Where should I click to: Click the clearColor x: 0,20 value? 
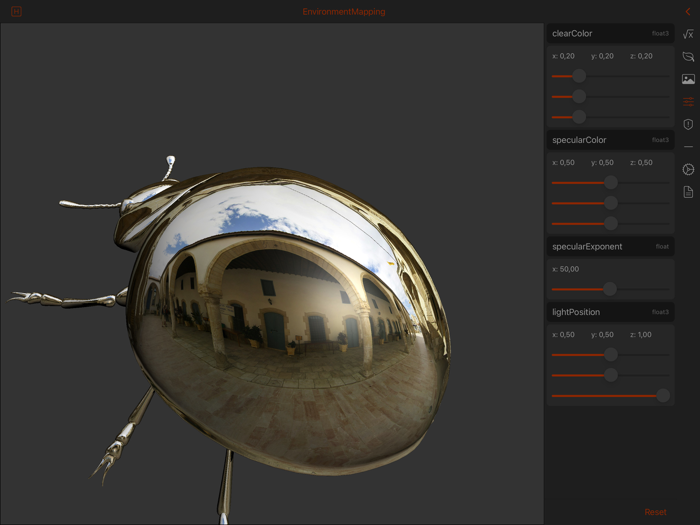[563, 56]
